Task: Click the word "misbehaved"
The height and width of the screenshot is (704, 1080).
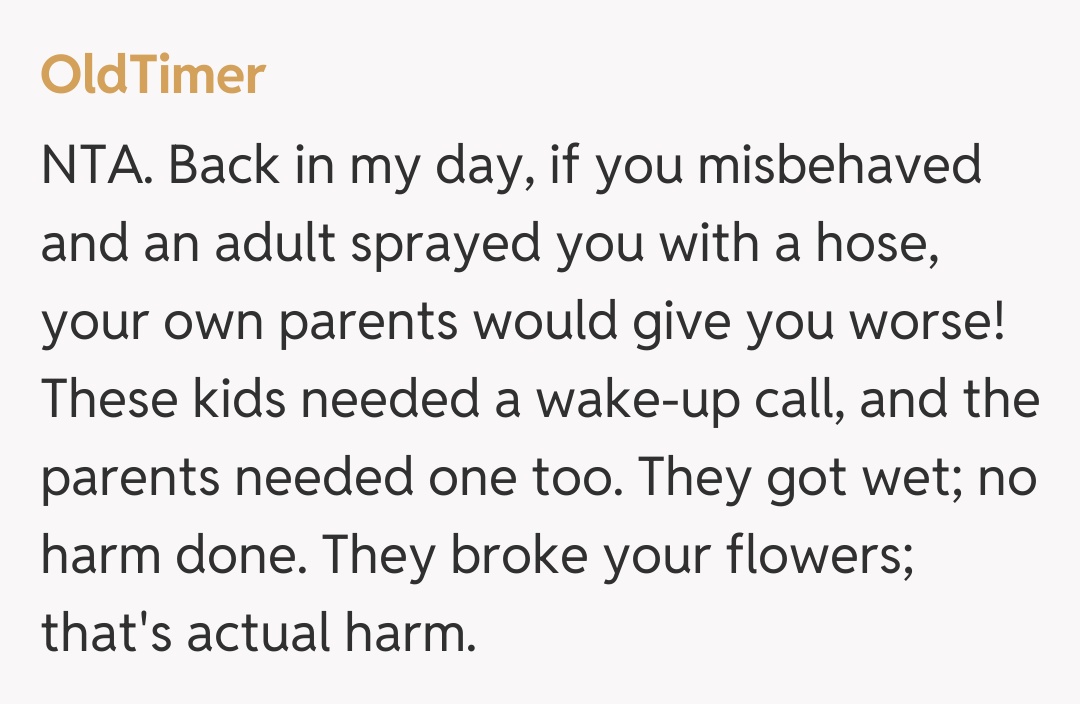Action: tap(840, 167)
